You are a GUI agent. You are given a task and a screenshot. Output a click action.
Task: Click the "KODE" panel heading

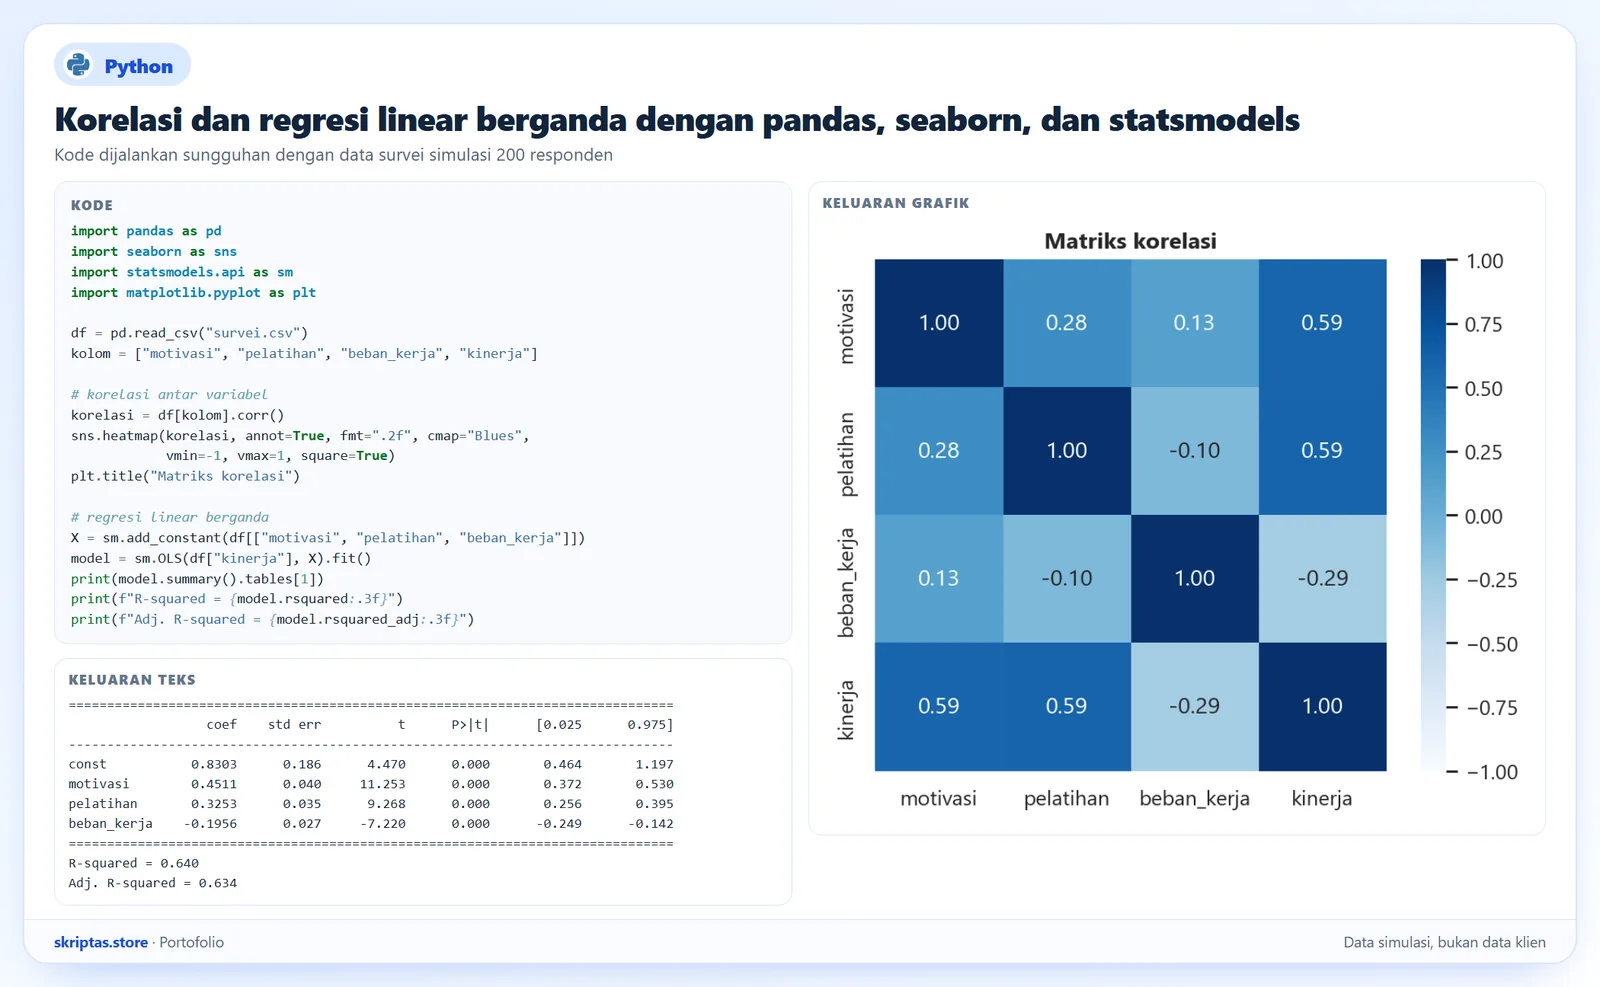tap(92, 205)
